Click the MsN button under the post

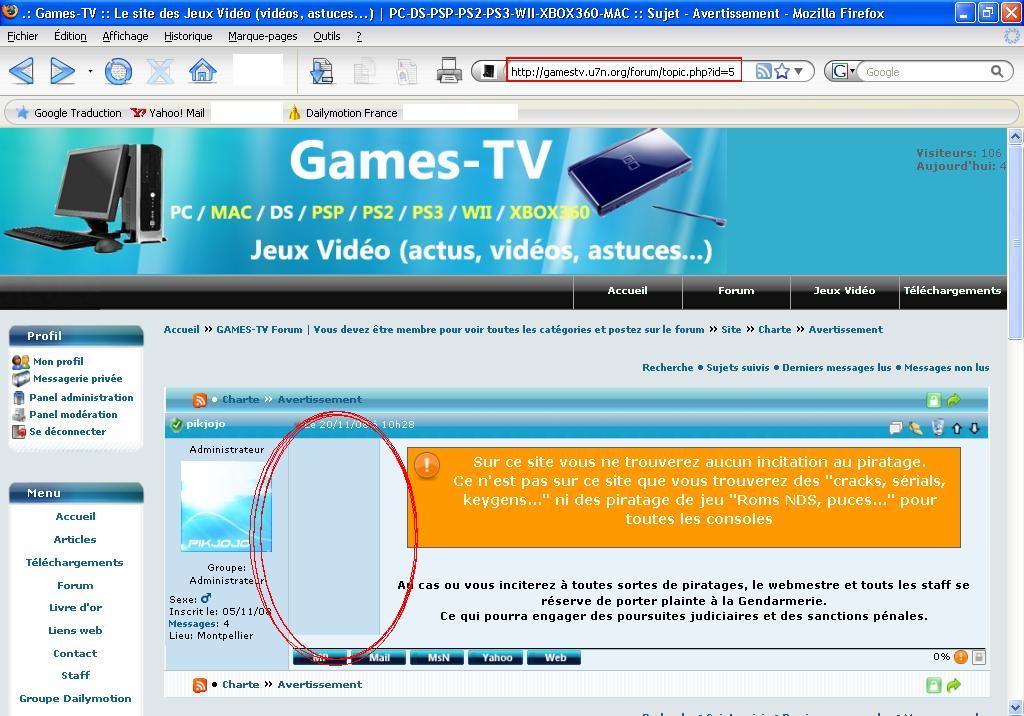click(x=439, y=658)
